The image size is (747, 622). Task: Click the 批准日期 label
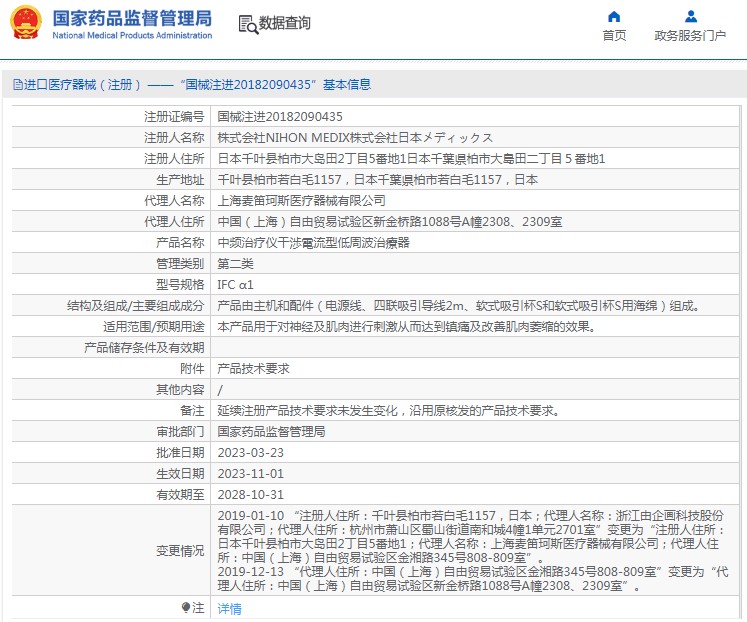pos(180,452)
